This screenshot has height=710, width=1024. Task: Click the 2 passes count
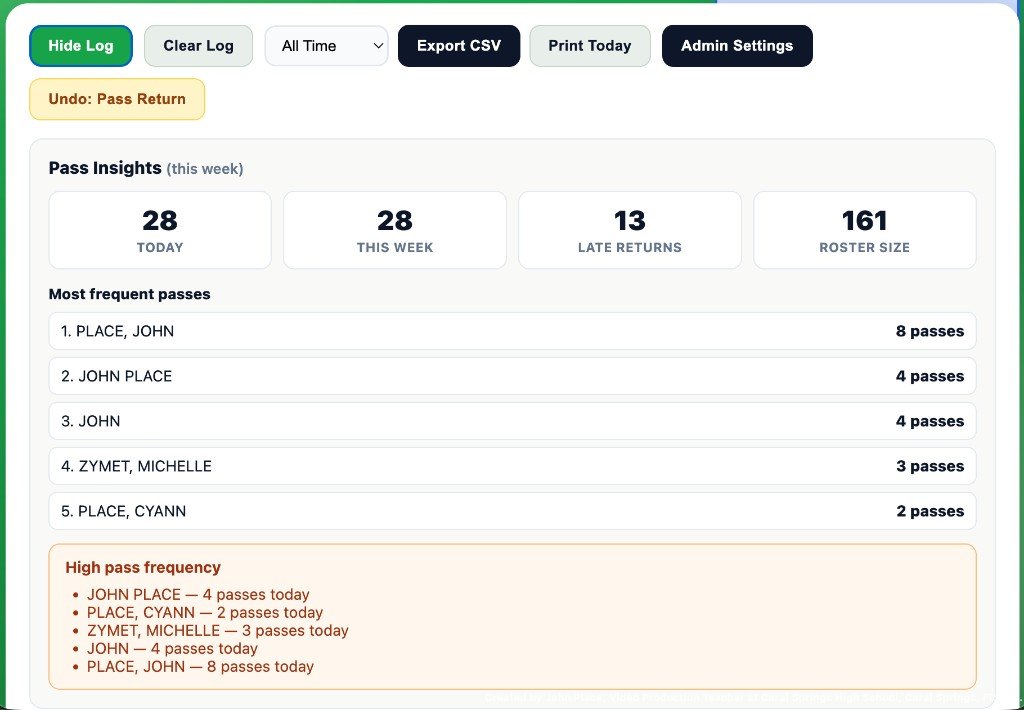[x=930, y=511]
